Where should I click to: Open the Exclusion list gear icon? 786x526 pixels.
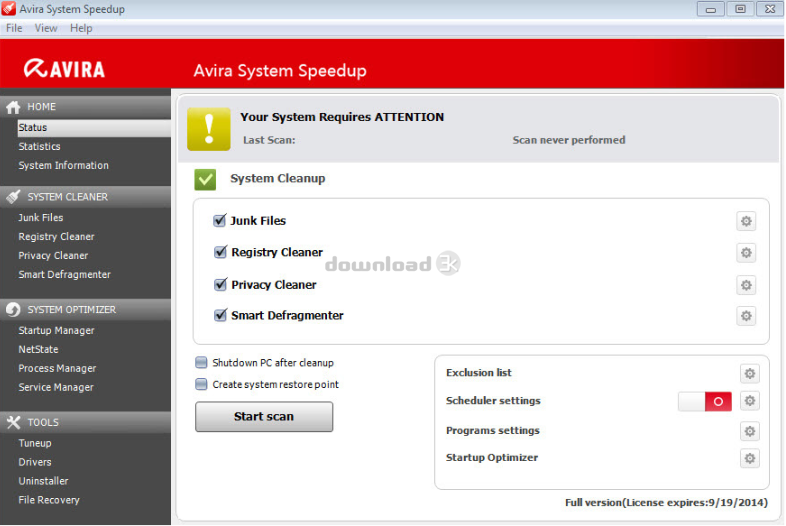point(750,373)
